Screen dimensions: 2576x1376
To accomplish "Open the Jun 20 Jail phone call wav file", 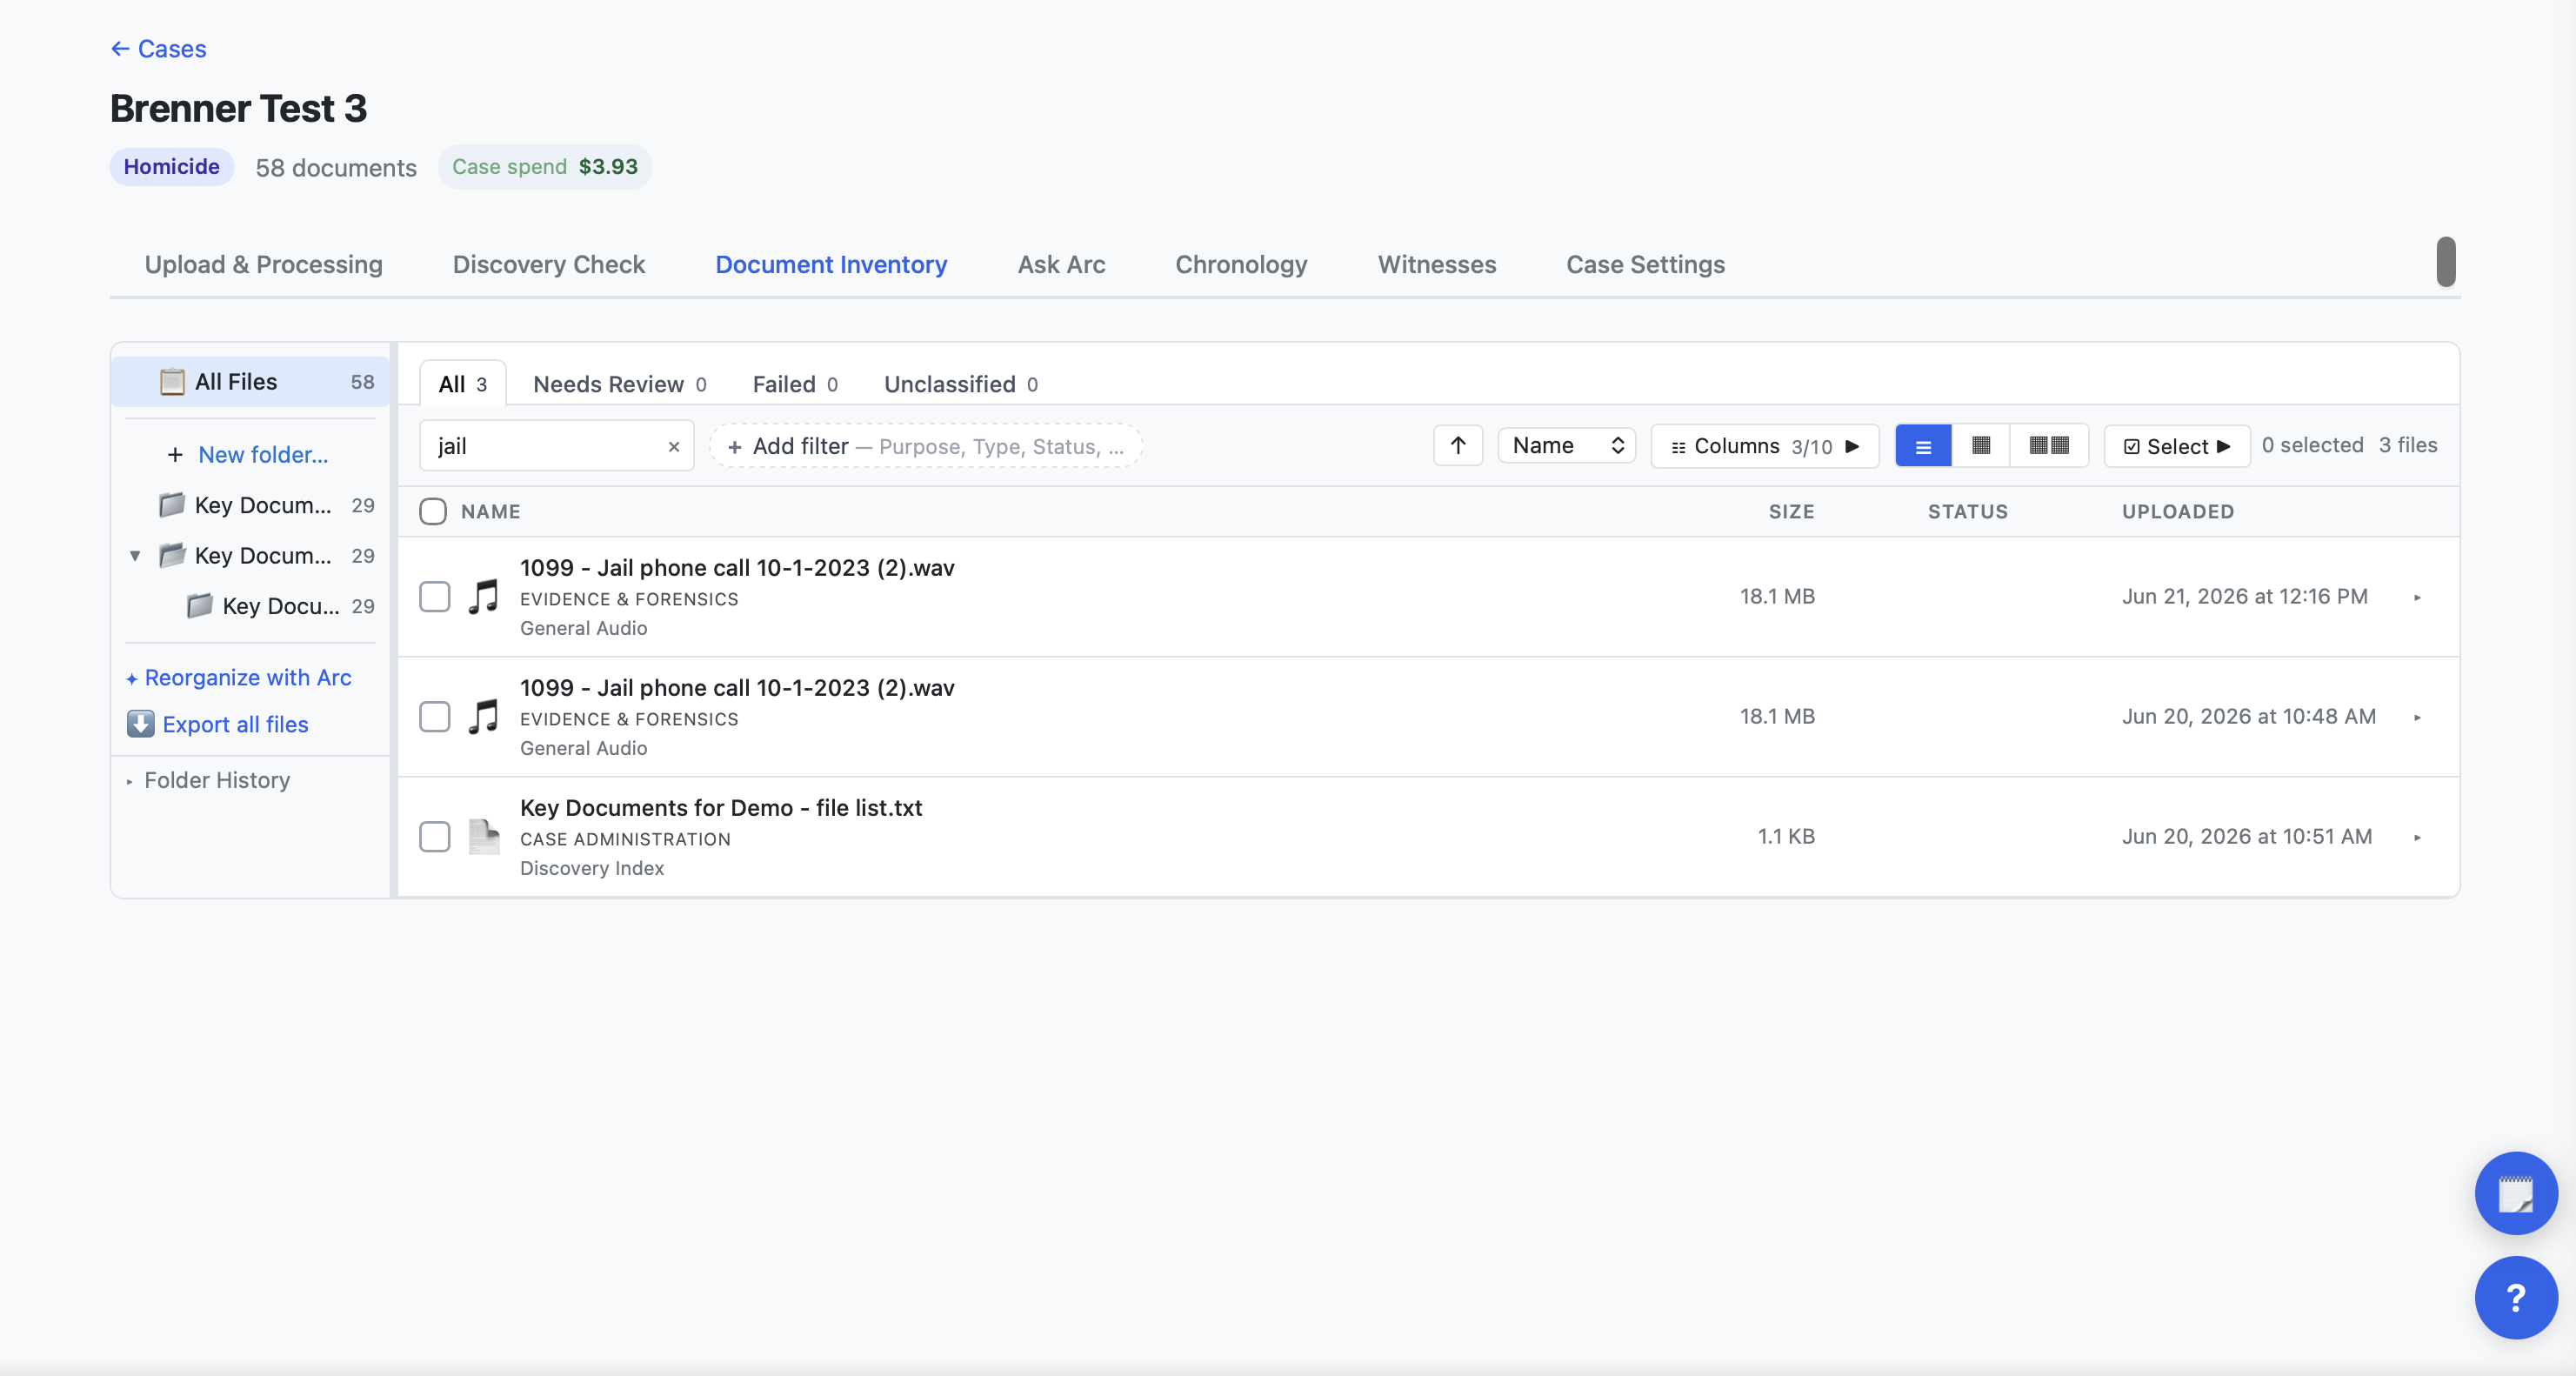I will tap(737, 688).
